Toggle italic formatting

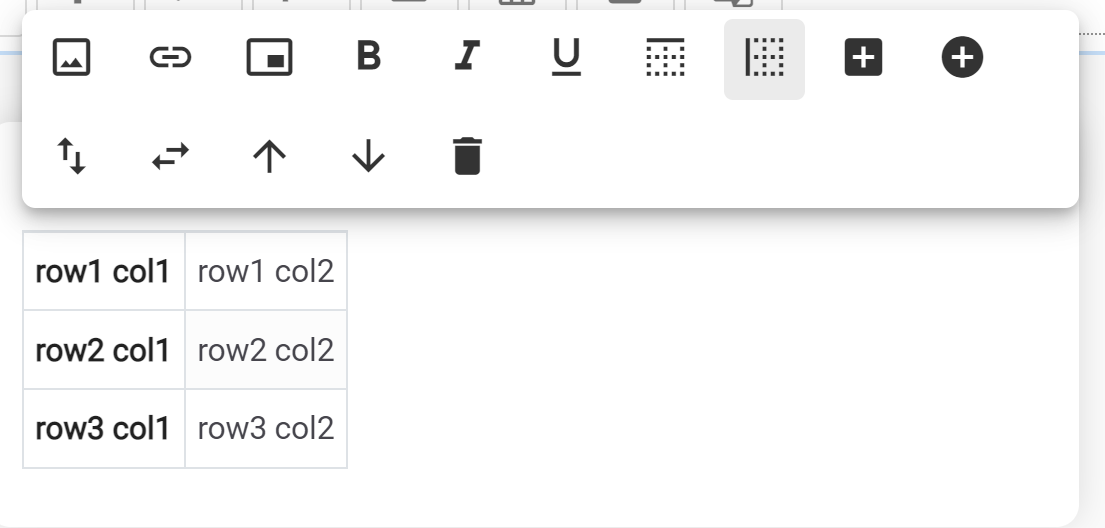tap(466, 58)
